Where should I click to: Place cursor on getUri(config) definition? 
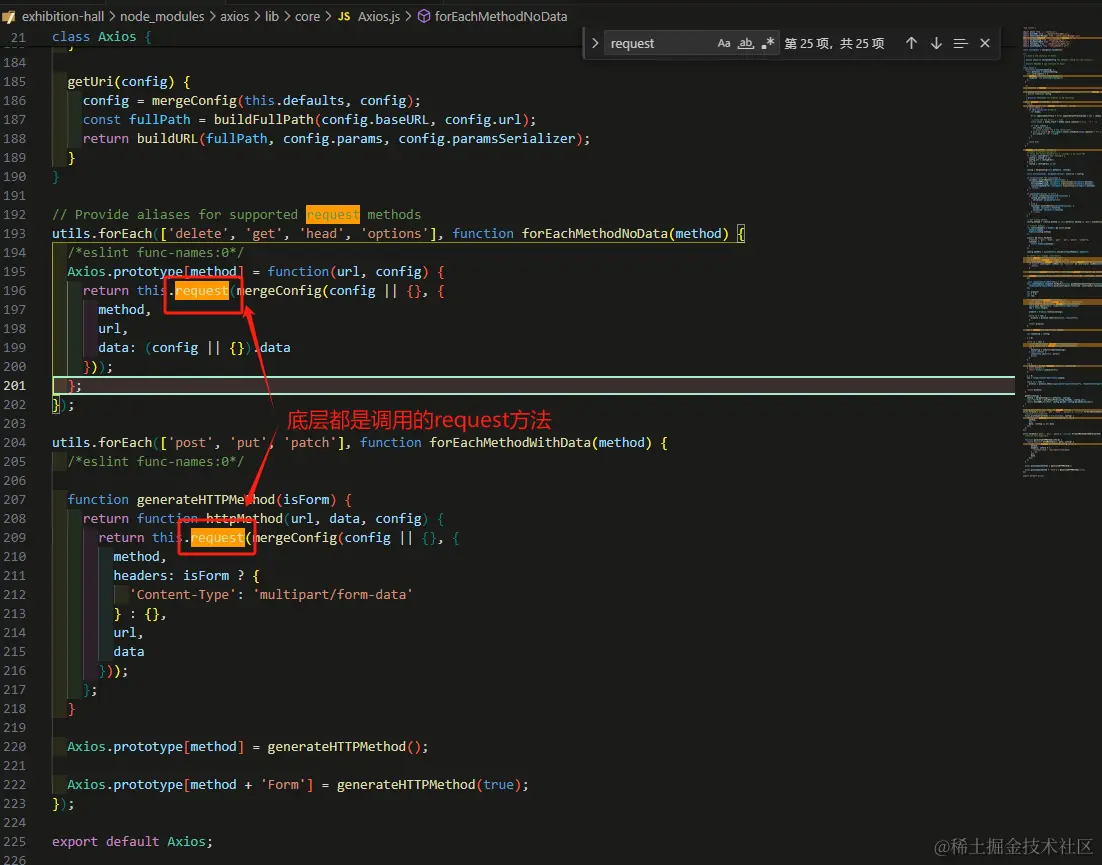click(x=120, y=82)
